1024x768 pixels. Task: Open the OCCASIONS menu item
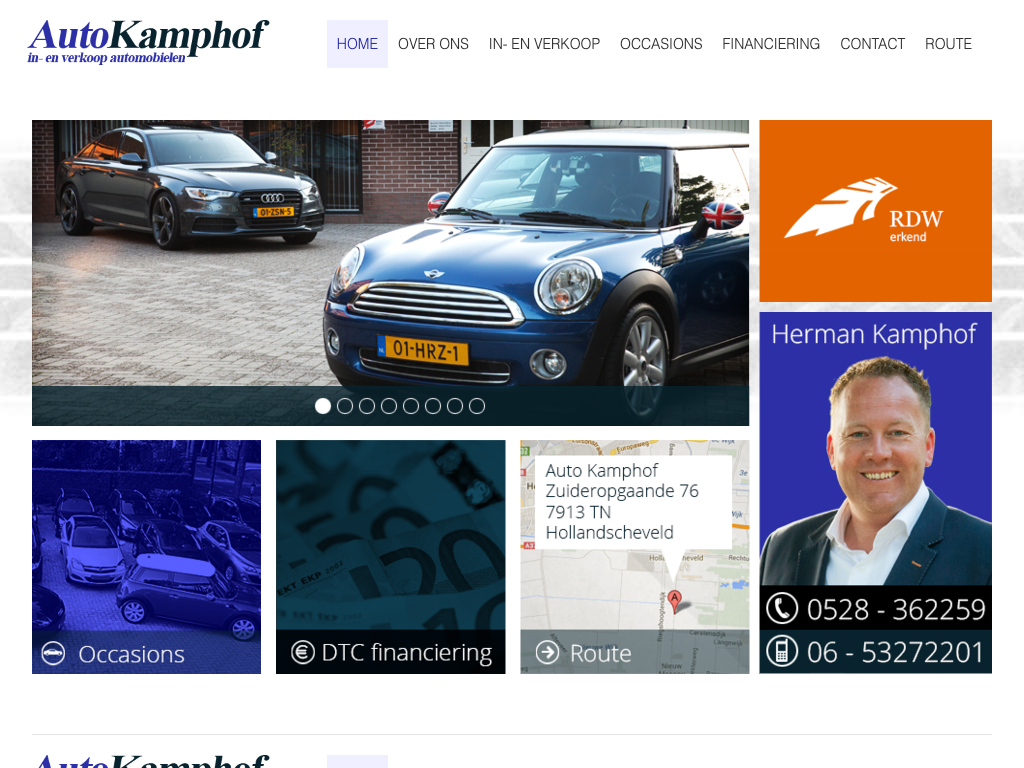[661, 44]
